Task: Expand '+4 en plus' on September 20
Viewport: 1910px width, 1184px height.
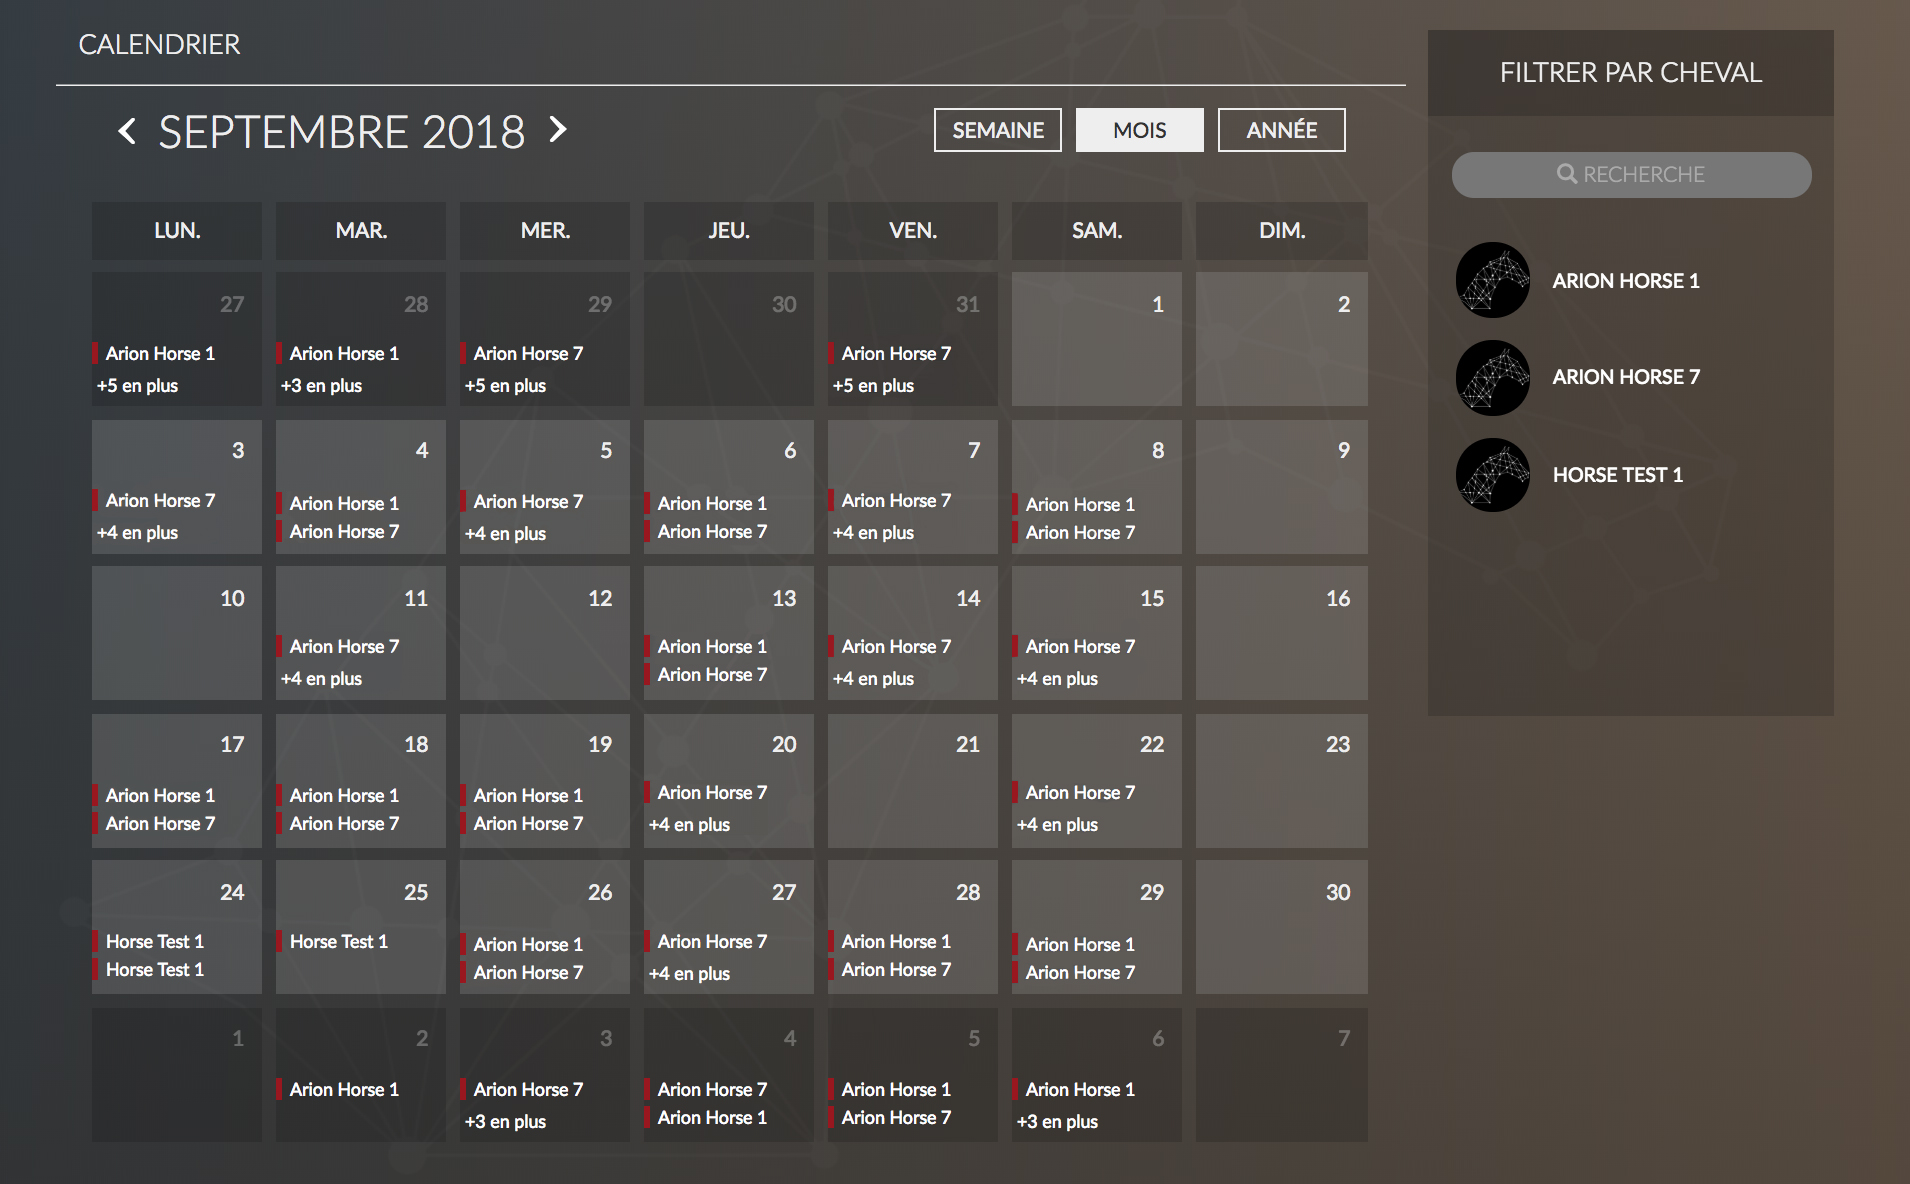Action: tap(689, 825)
